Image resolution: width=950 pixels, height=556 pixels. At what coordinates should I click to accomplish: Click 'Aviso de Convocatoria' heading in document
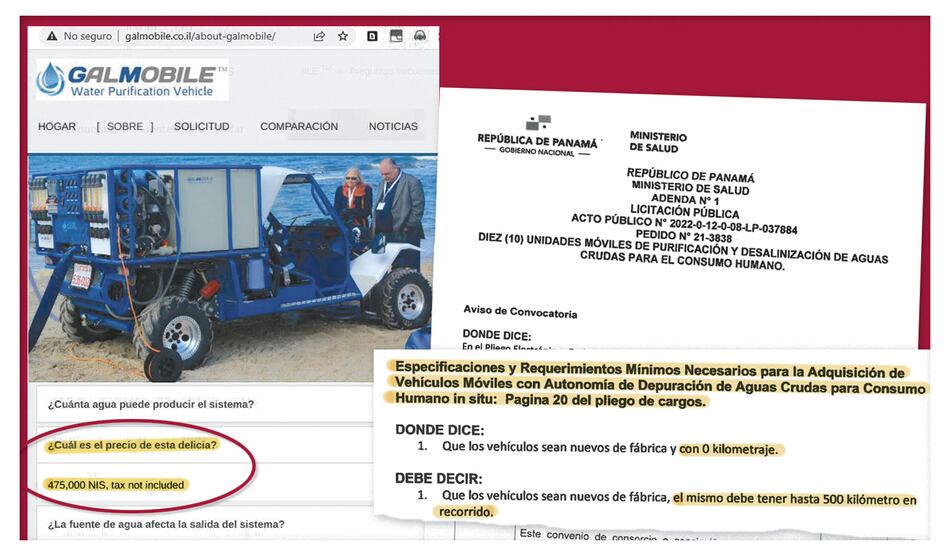tap(520, 312)
